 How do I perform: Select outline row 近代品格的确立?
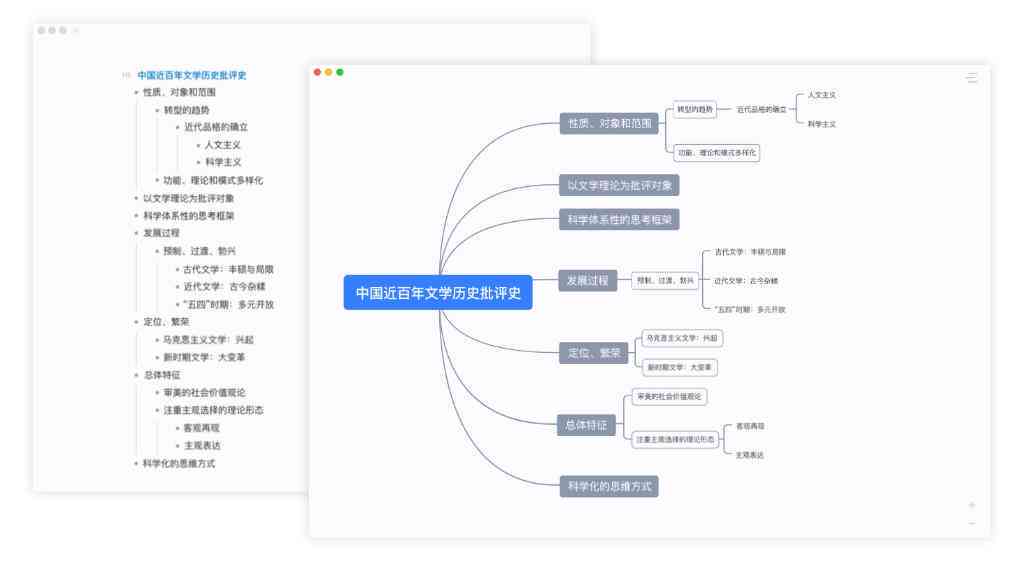[x=216, y=127]
